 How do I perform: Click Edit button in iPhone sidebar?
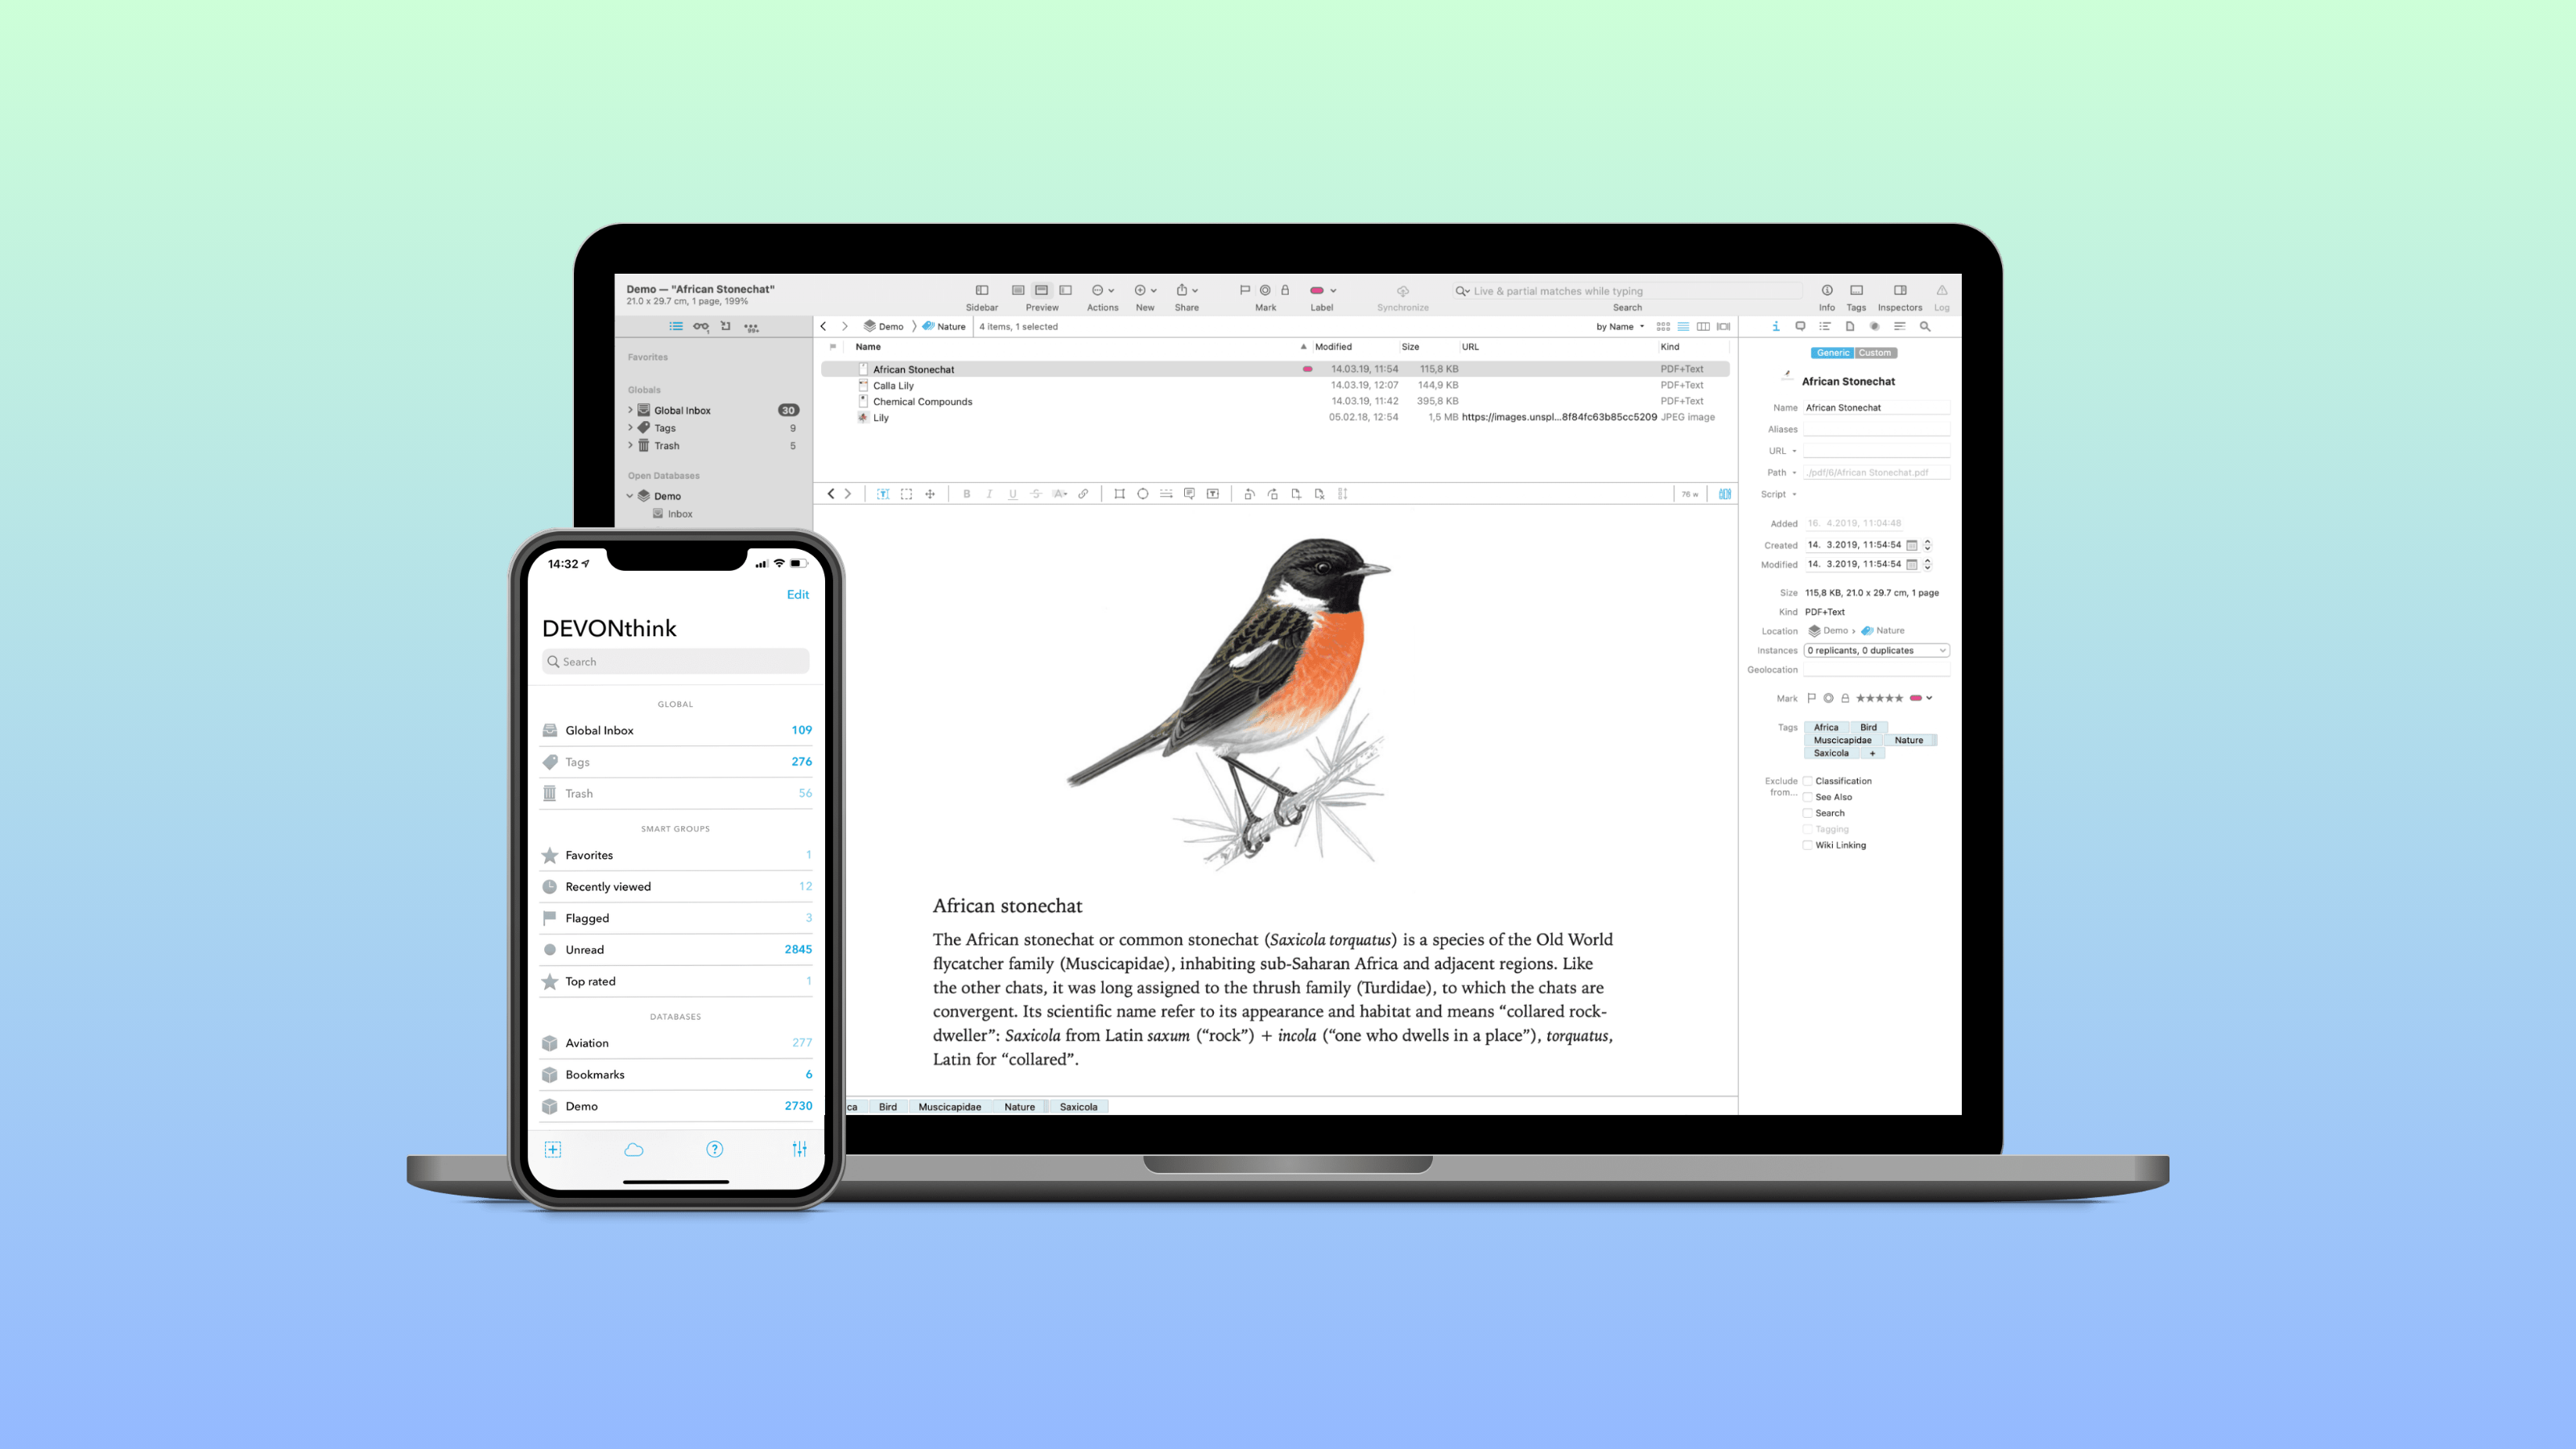(798, 592)
